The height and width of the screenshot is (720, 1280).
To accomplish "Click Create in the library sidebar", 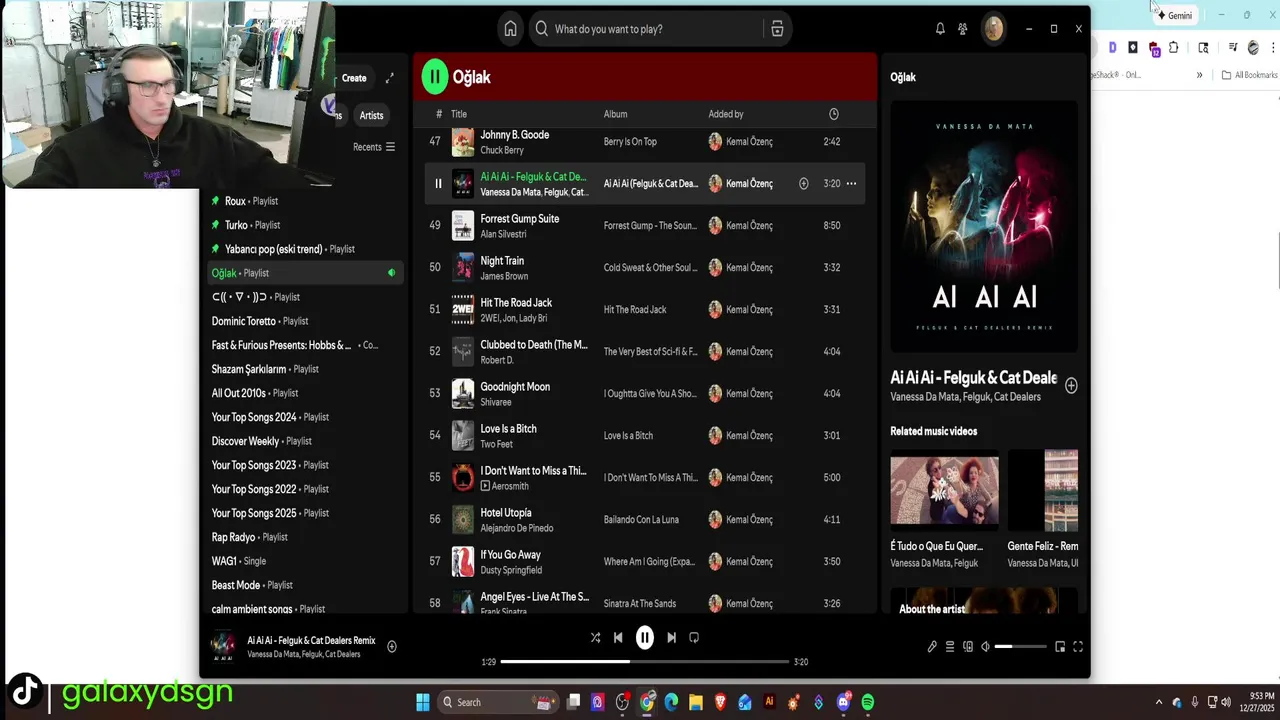I will coord(354,78).
